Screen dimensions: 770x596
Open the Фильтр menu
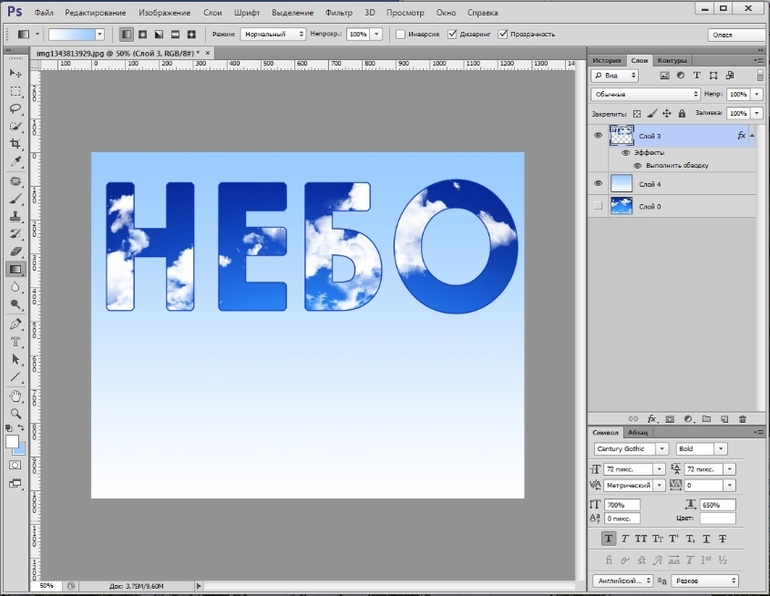(x=338, y=13)
